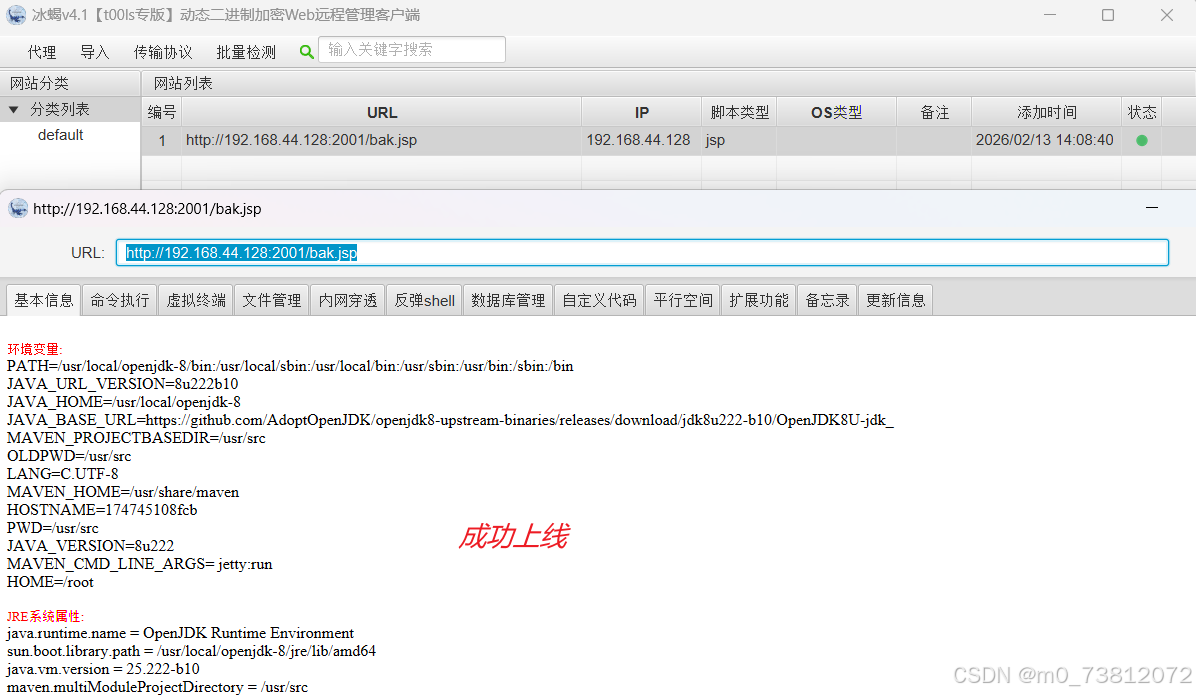
Task: Select the default category
Action: click(x=60, y=135)
